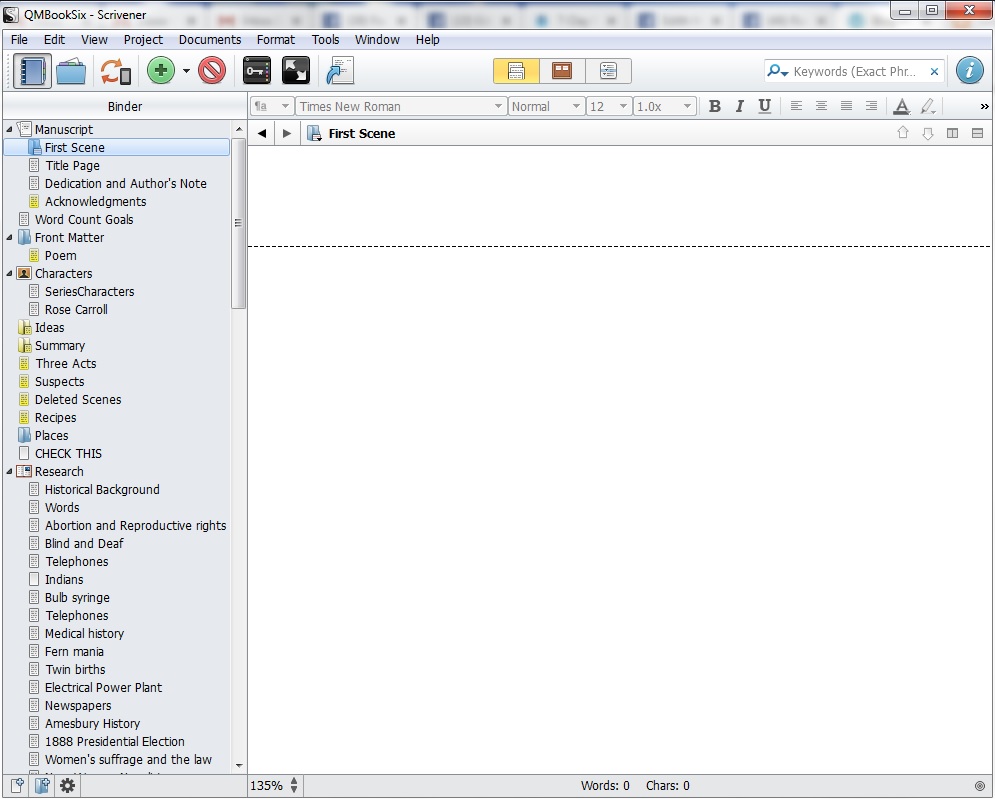The image size is (995, 799).
Task: Open the font size 12 dropdown
Action: (x=609, y=106)
